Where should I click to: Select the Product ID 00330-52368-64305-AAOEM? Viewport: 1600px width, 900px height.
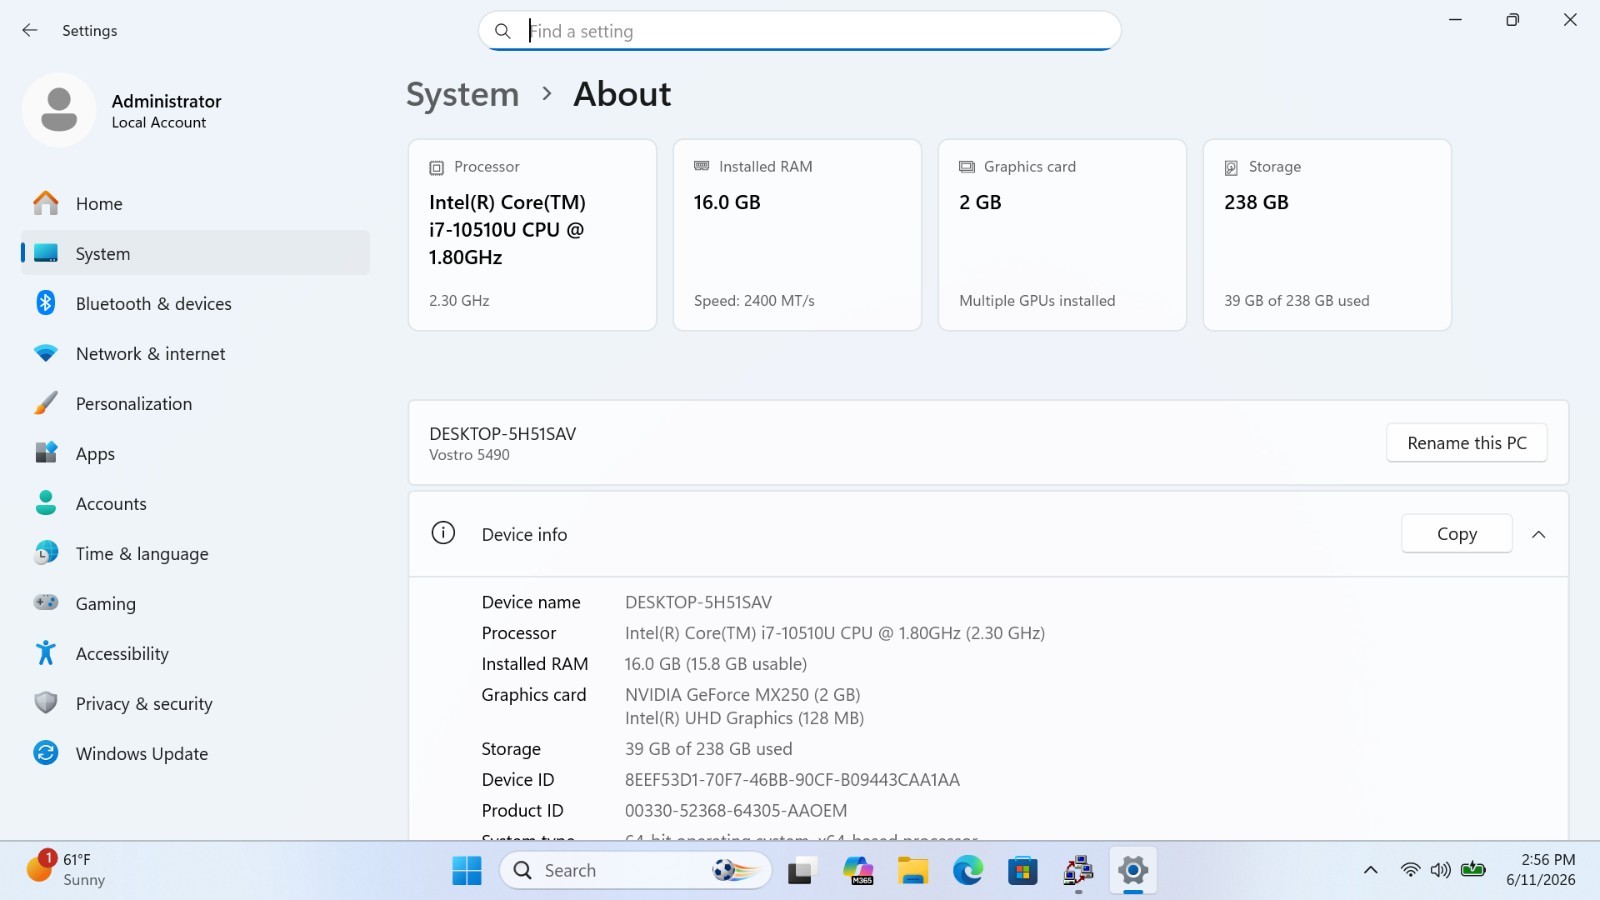(736, 811)
